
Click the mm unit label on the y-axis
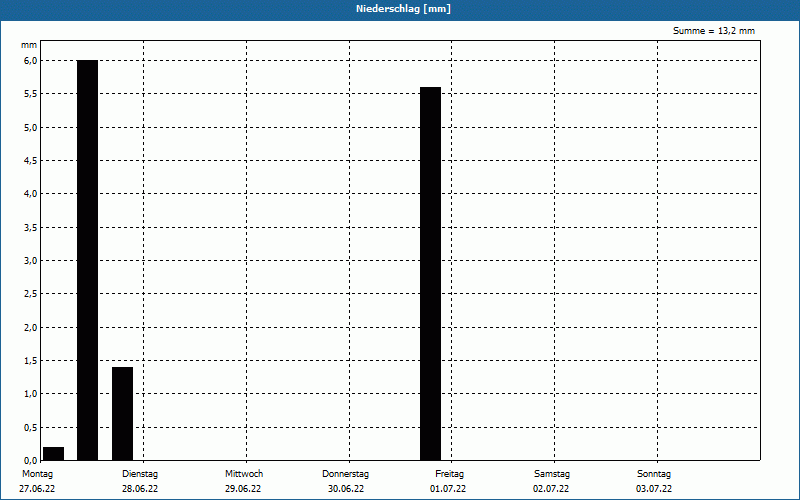29,45
